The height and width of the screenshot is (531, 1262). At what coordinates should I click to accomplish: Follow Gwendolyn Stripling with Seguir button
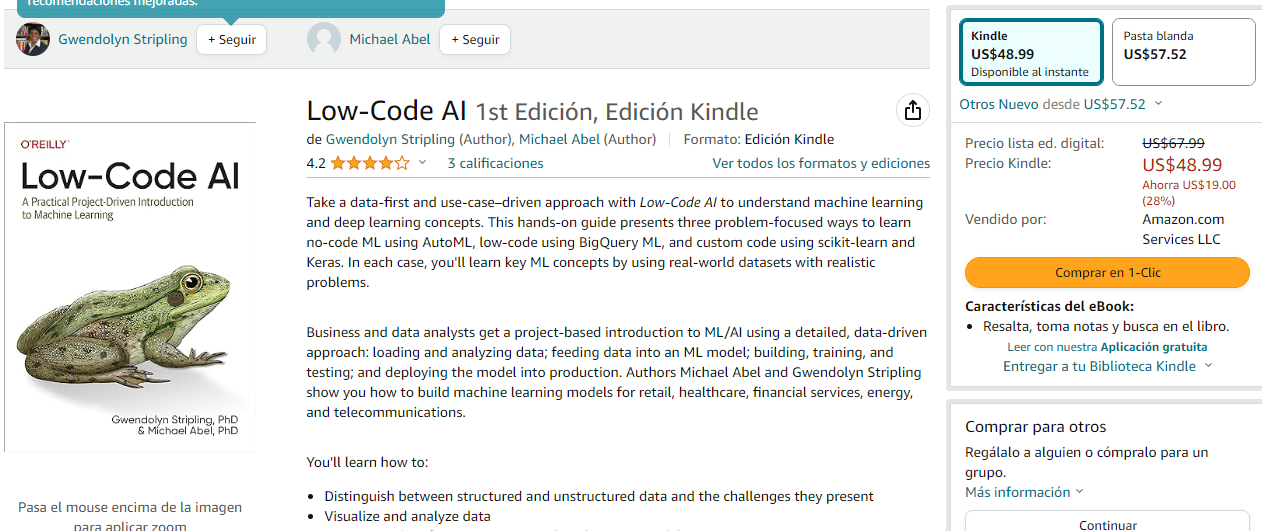click(x=231, y=40)
